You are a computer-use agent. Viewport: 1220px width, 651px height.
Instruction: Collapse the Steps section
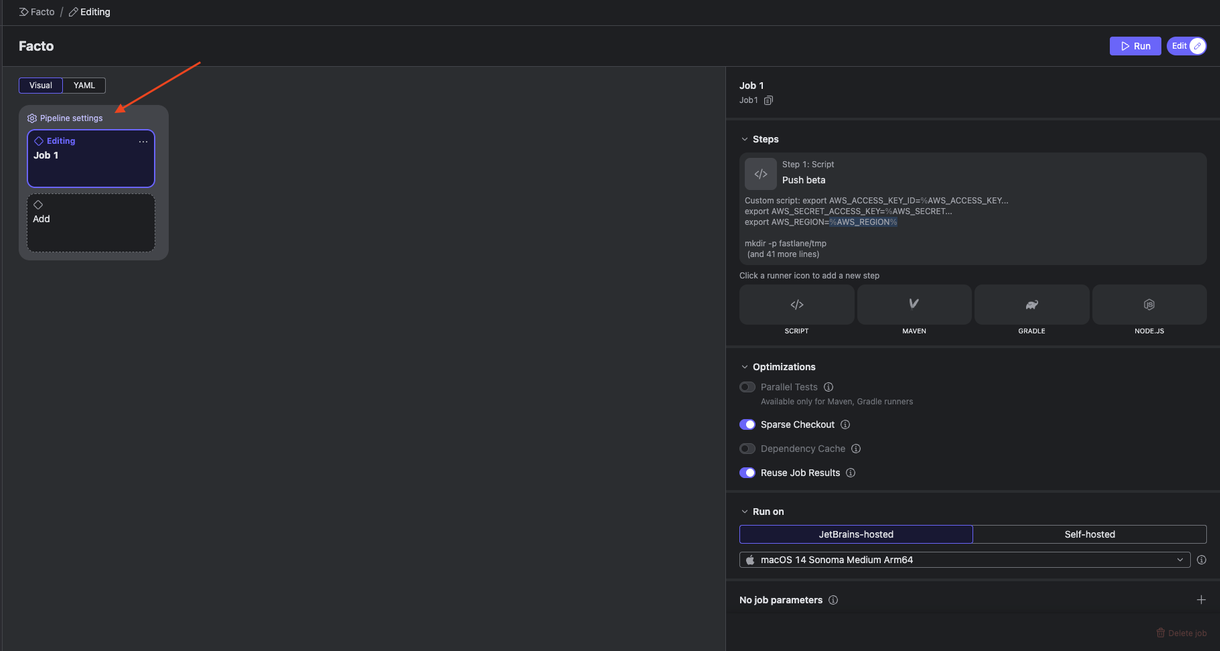pyautogui.click(x=745, y=139)
